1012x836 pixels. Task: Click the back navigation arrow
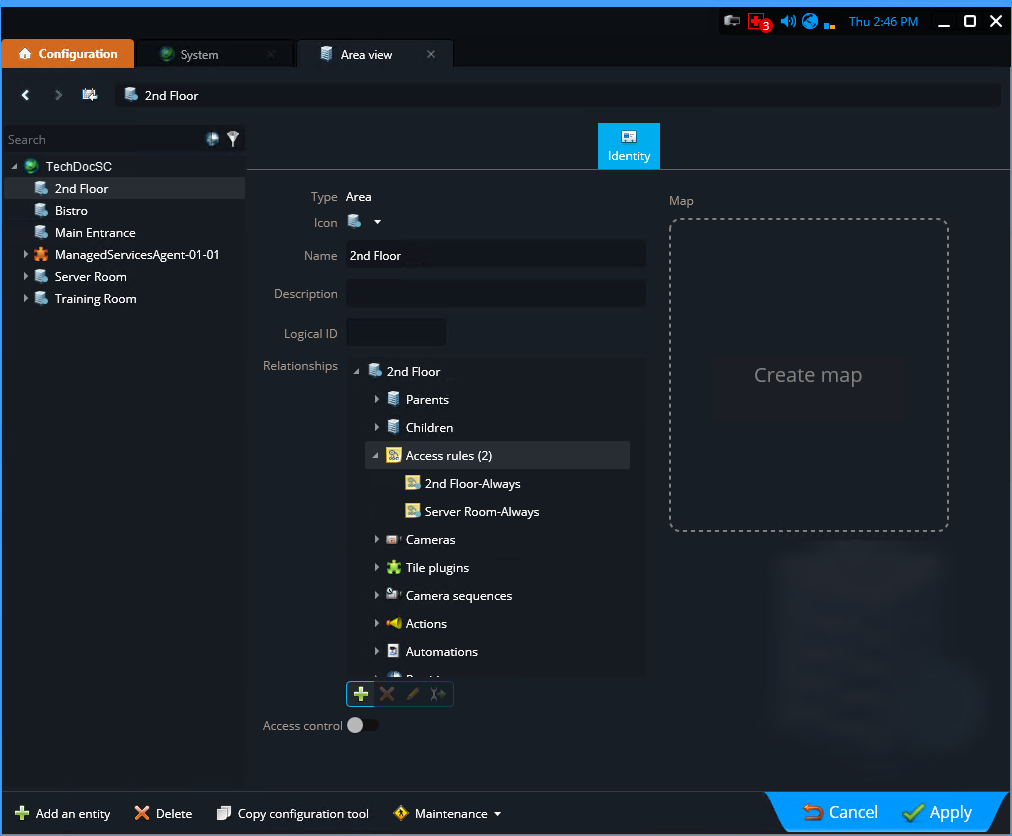(26, 95)
